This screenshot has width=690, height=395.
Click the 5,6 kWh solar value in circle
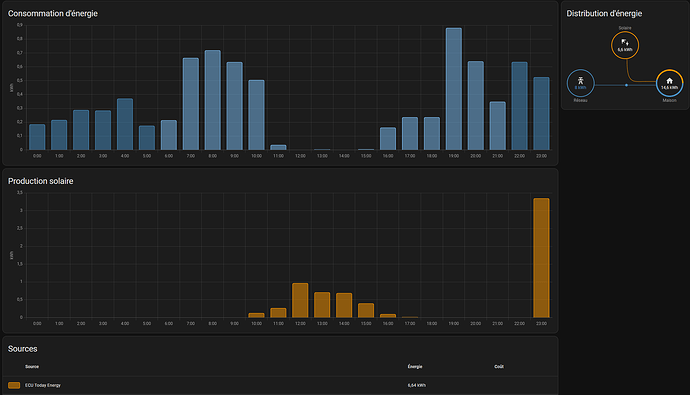coord(625,50)
